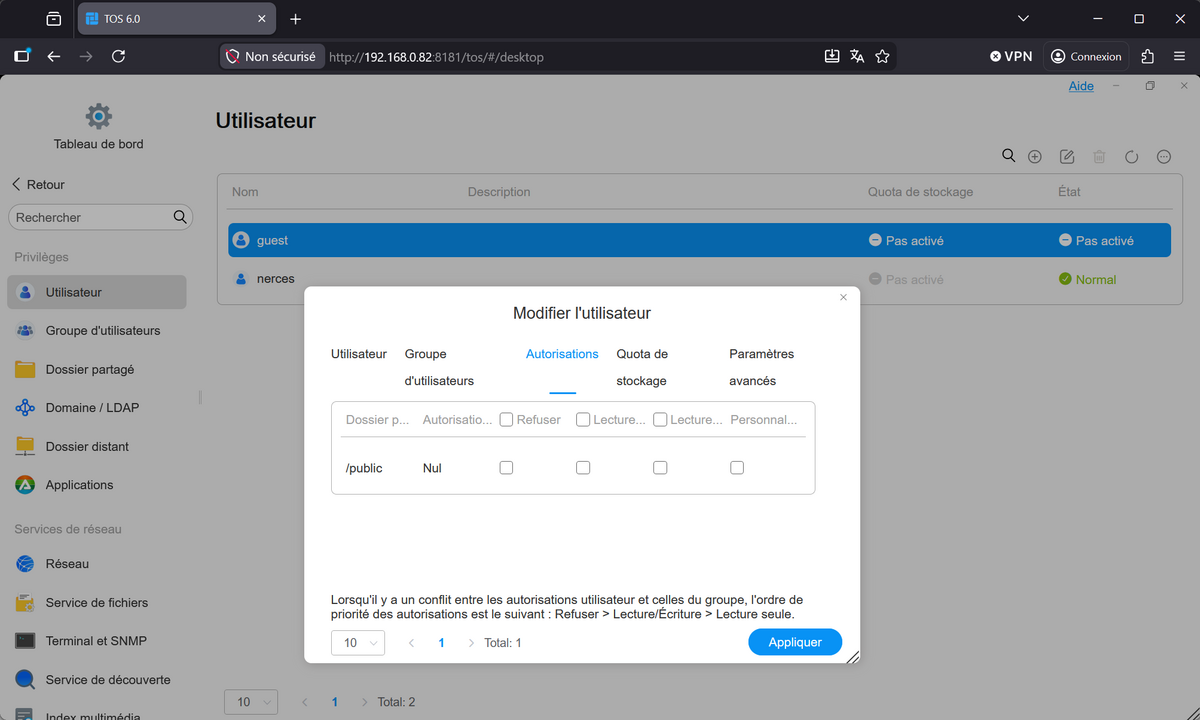This screenshot has width=1200, height=720.
Task: Click the Appliquer button
Action: (x=795, y=642)
